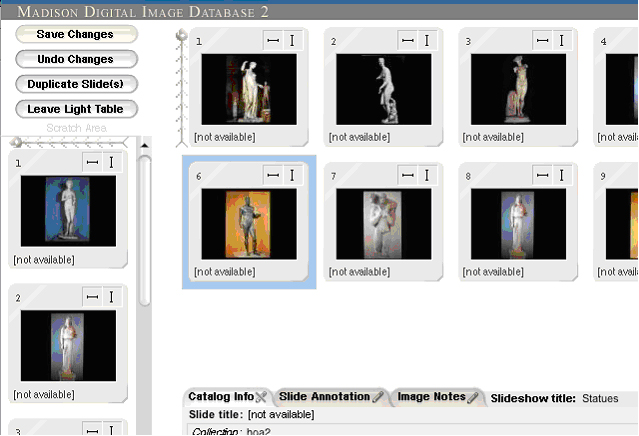Click vertical-bar icon on slide 7
Viewport: 639px width, 436px height.
(x=427, y=175)
